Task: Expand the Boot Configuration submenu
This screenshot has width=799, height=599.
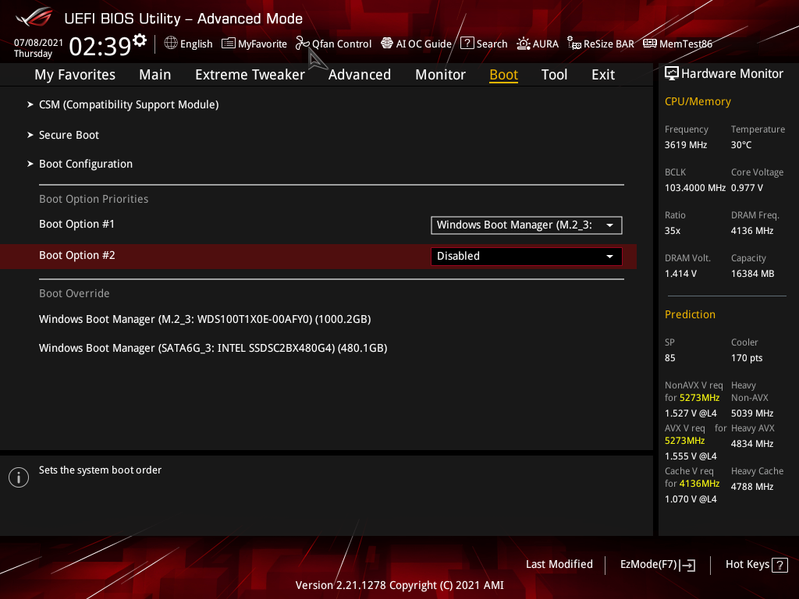Action: (x=86, y=164)
